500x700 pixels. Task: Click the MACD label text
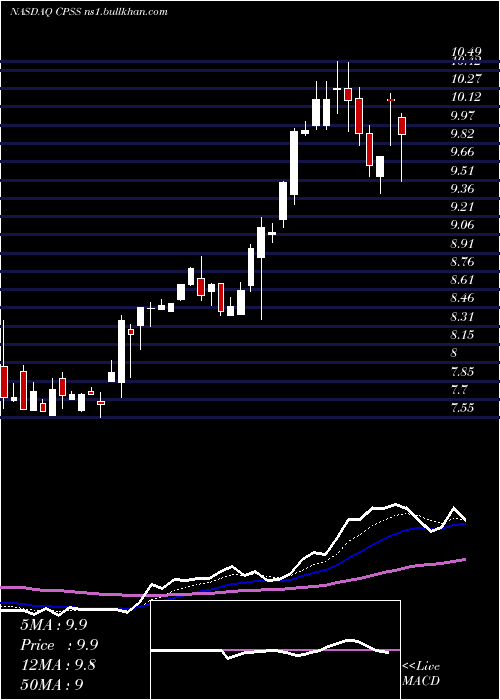(x=421, y=681)
